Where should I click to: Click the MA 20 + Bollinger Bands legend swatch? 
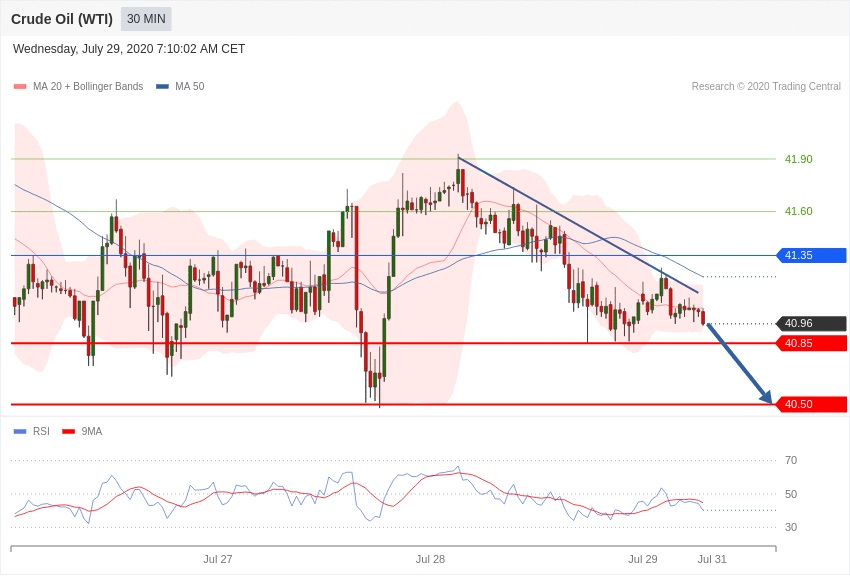pyautogui.click(x=20, y=87)
